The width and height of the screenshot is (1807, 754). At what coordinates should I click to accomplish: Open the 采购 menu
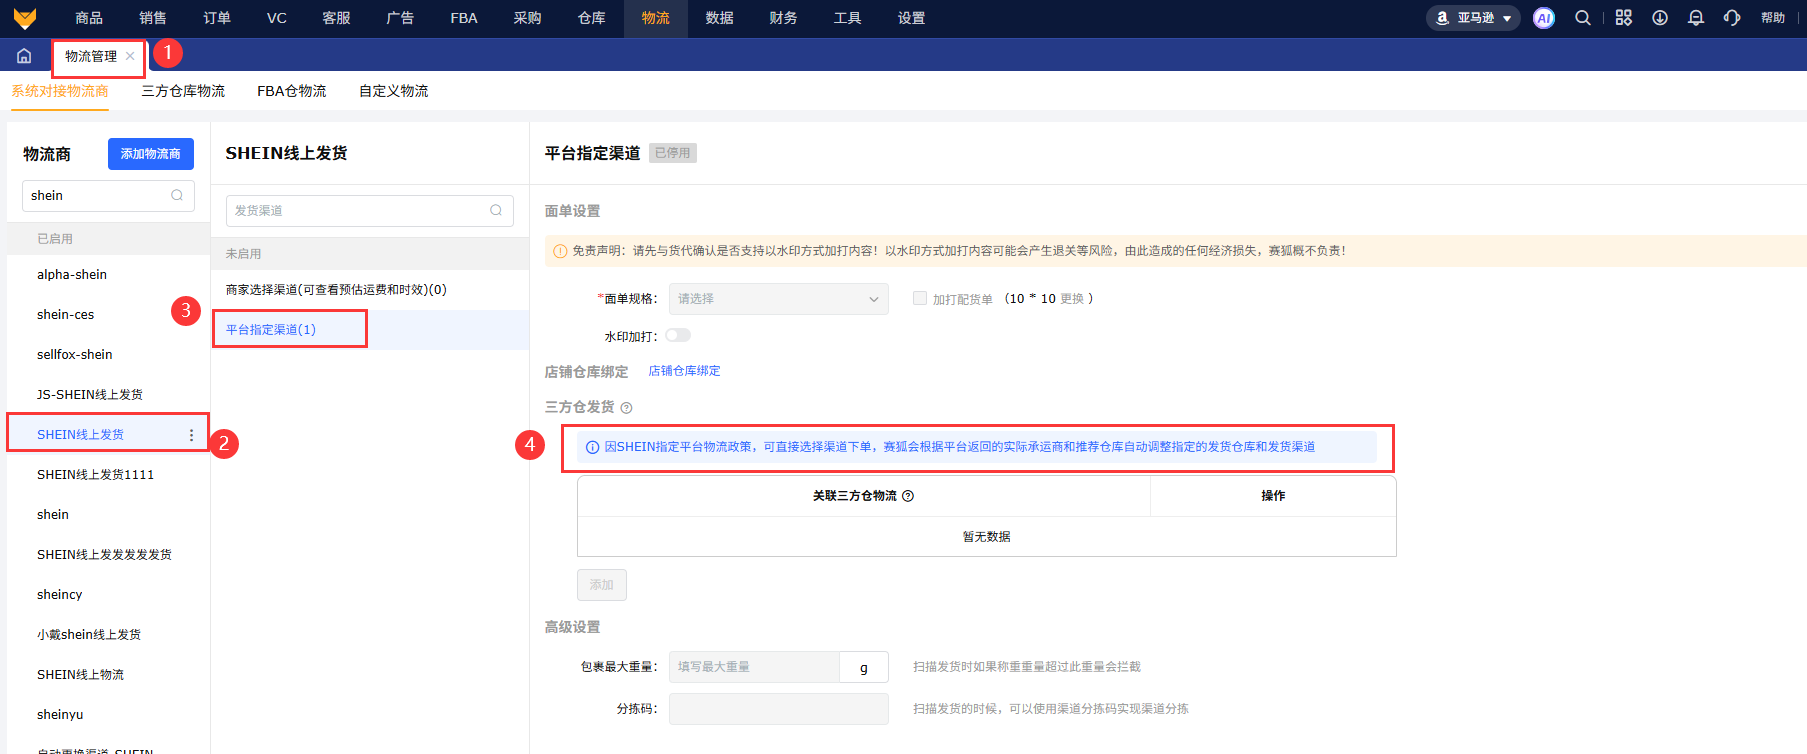pos(528,18)
